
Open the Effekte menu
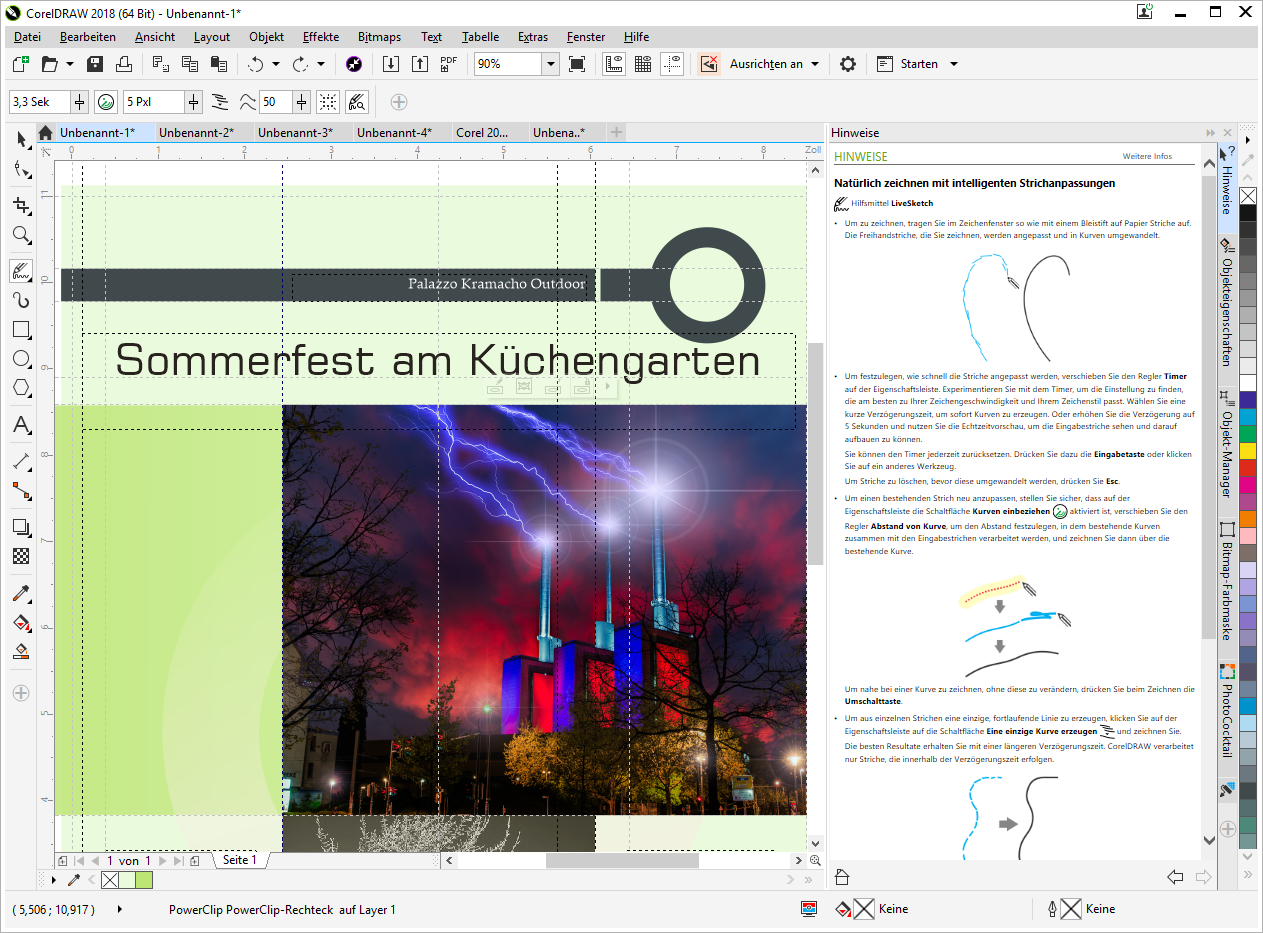[320, 37]
